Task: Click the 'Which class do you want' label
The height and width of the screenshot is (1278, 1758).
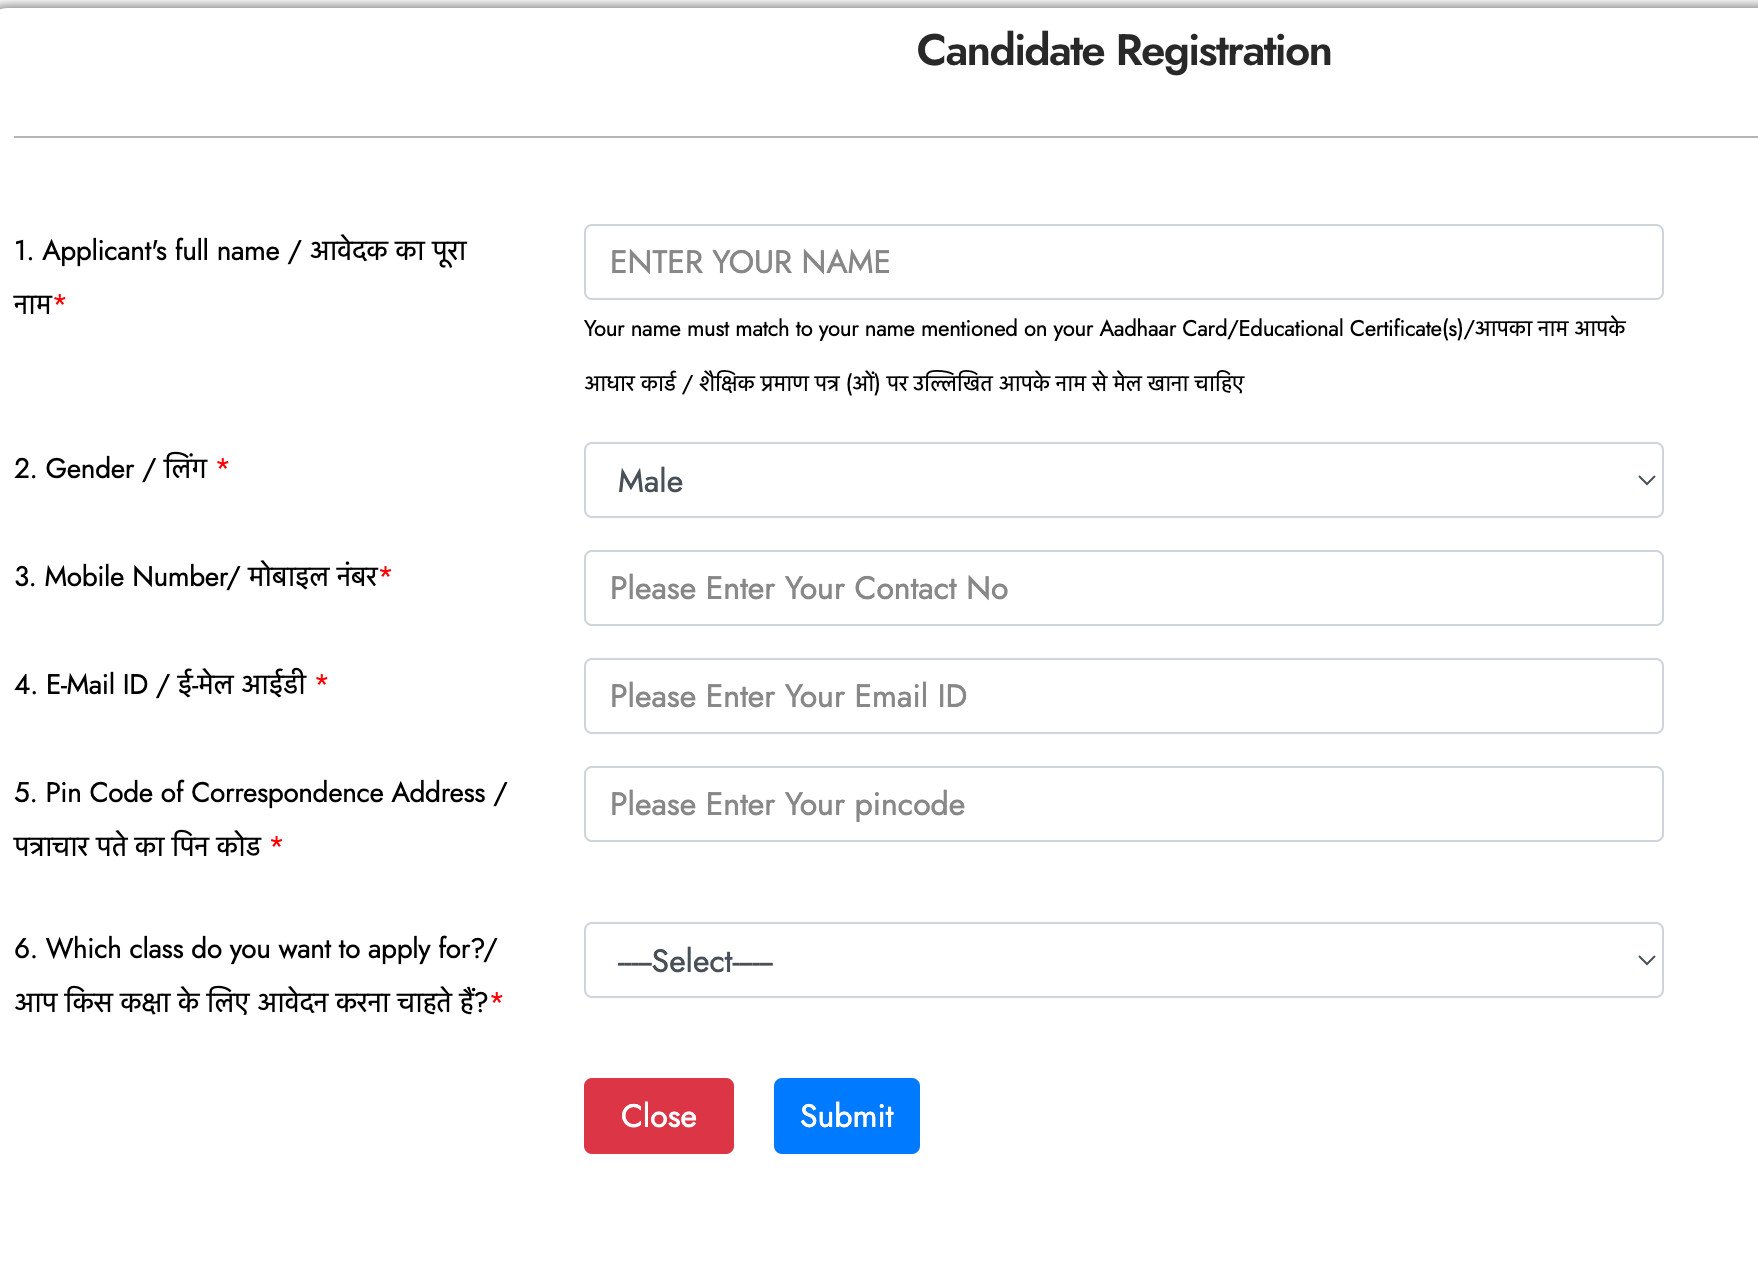Action: [x=255, y=949]
